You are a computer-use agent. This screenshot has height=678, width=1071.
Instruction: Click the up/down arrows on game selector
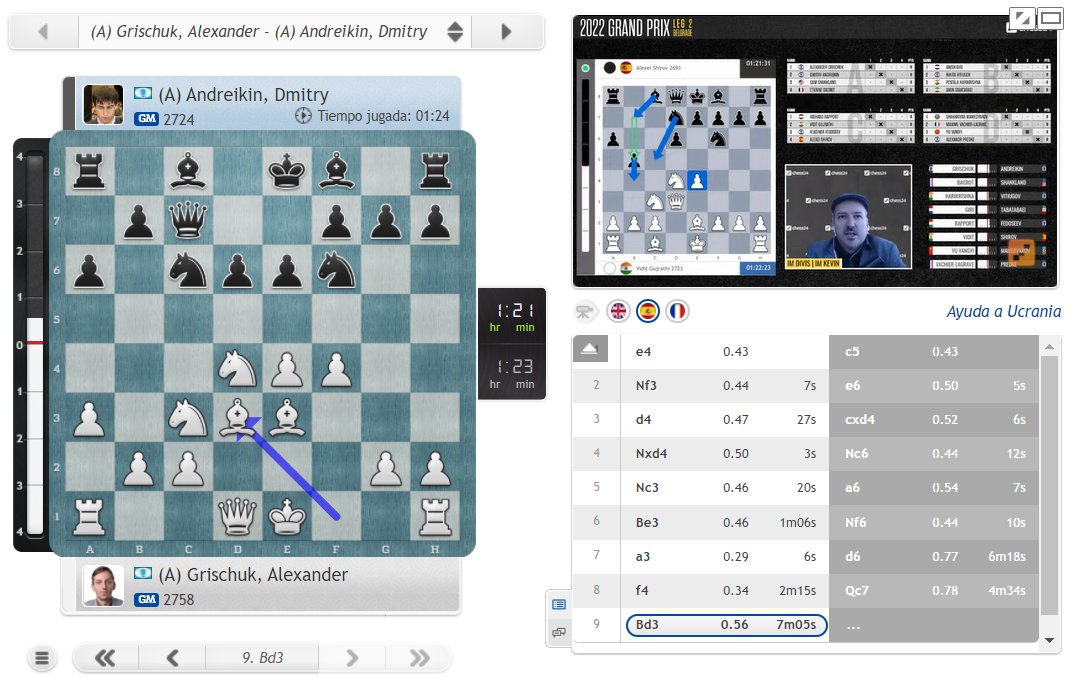pyautogui.click(x=455, y=31)
